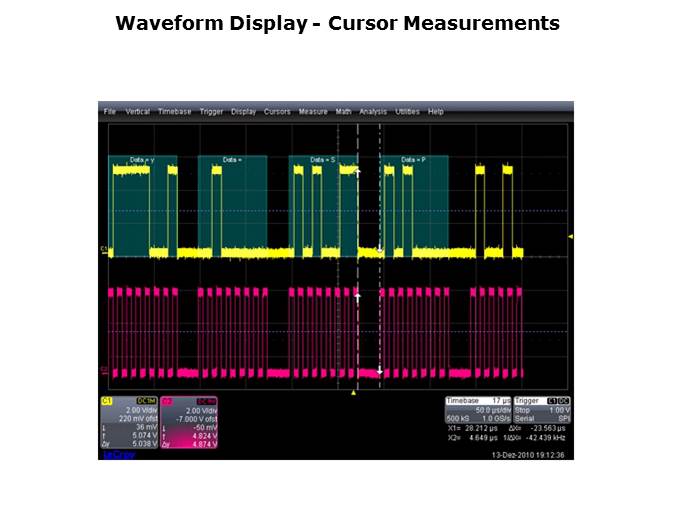The image size is (674, 506).
Task: Open the Vertical menu
Action: [x=137, y=112]
